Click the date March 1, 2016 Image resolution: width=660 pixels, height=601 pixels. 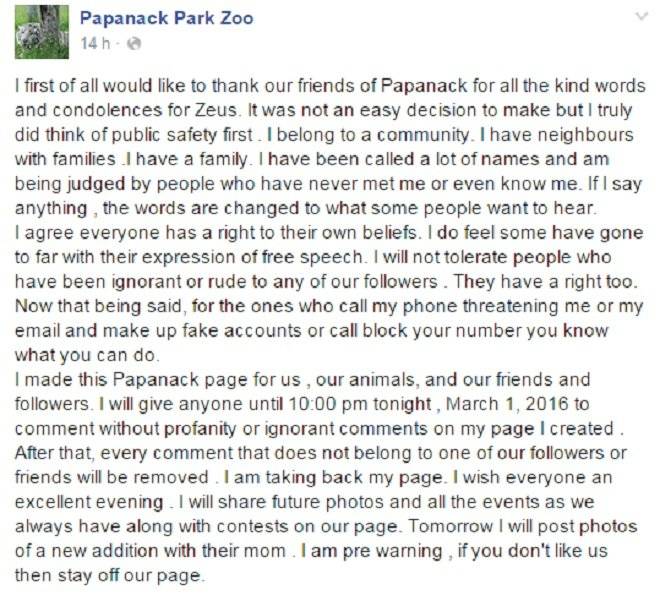pyautogui.click(x=506, y=404)
